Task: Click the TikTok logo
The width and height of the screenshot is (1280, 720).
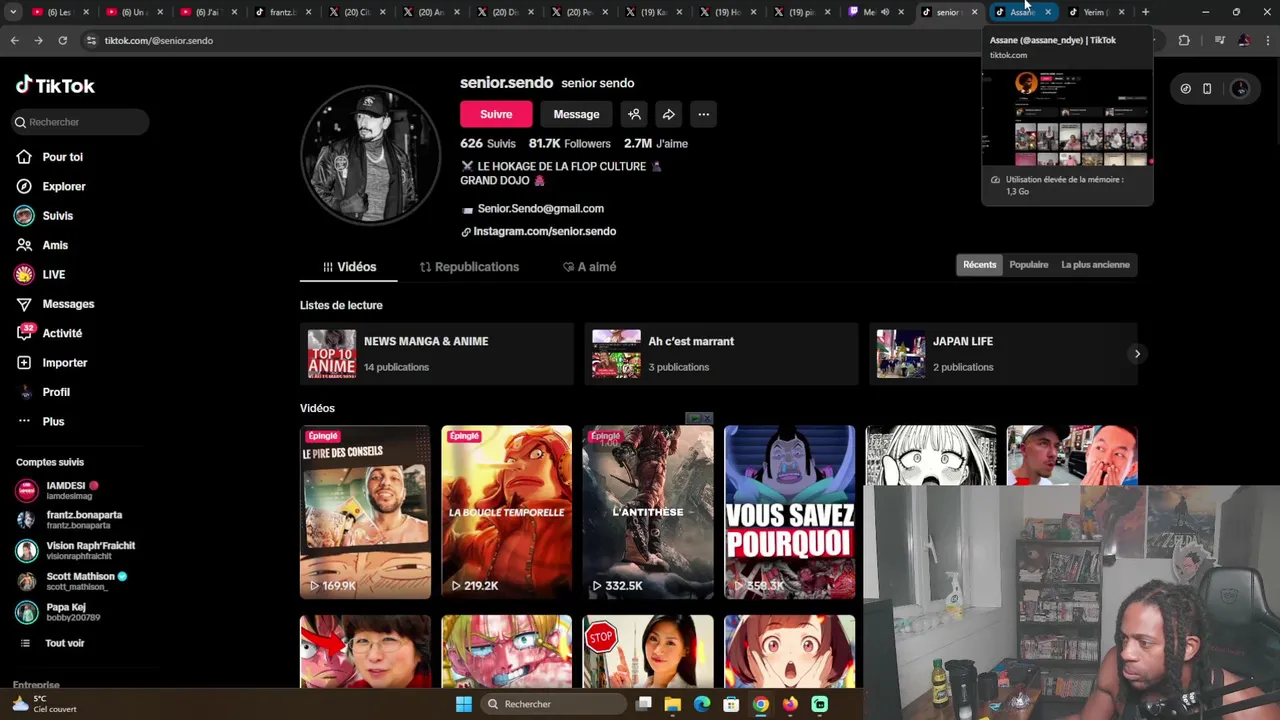Action: 55,85
